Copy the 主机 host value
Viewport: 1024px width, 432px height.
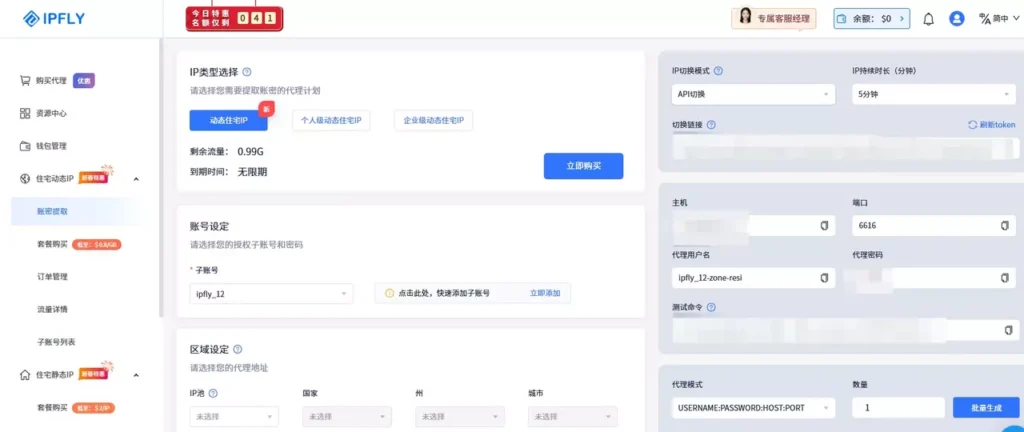pyautogui.click(x=824, y=225)
